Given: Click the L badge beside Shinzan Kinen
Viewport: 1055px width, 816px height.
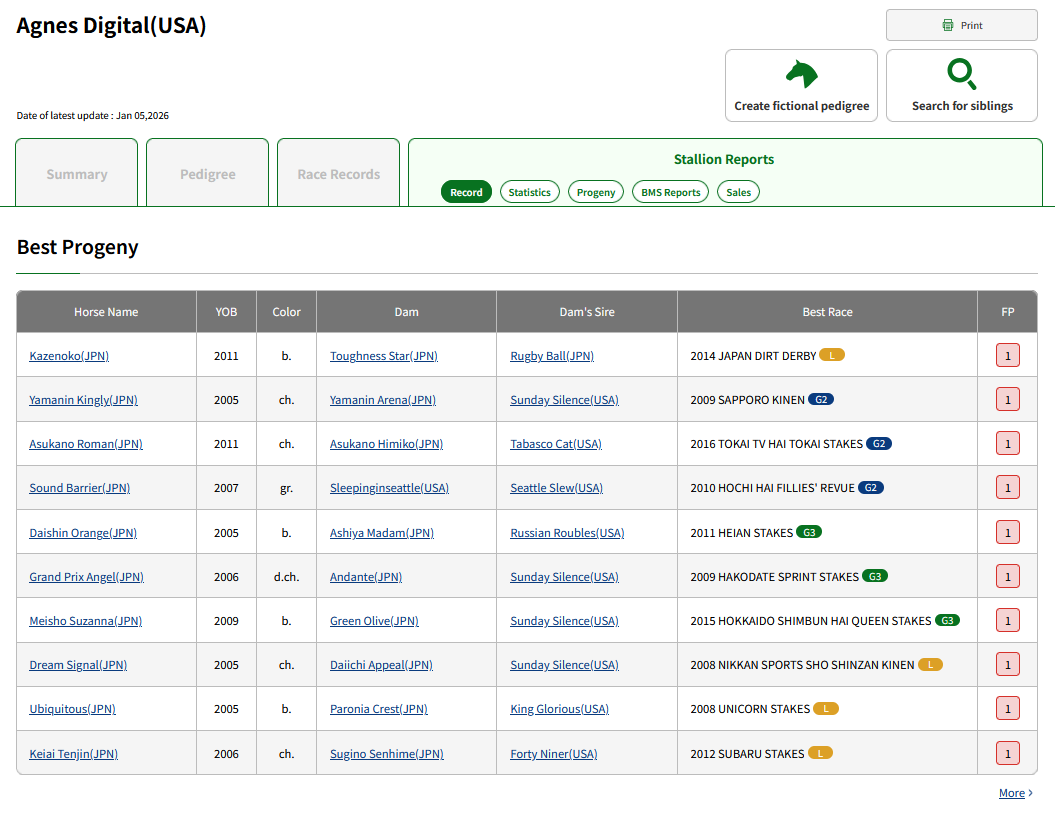Looking at the screenshot, I should click(x=930, y=665).
